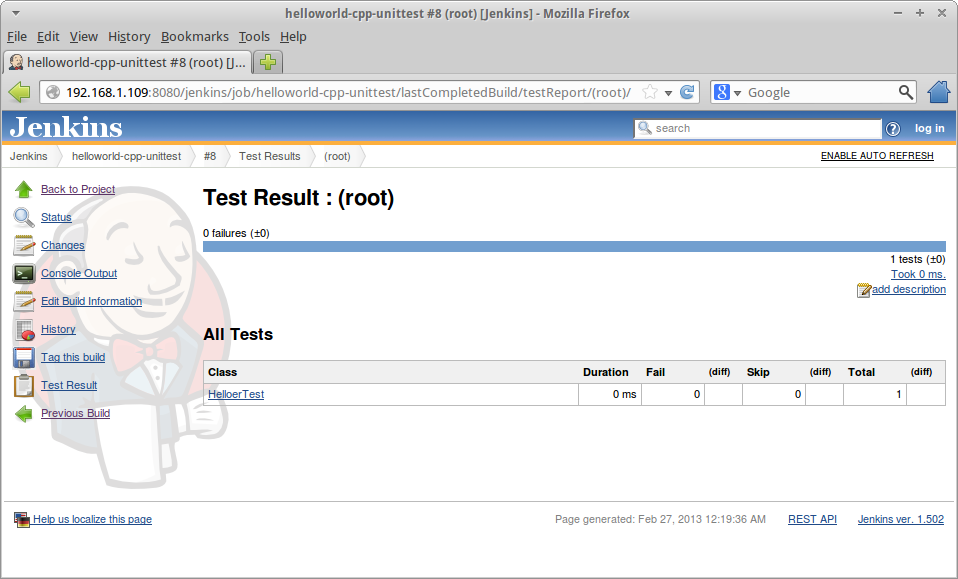Image resolution: width=958 pixels, height=579 pixels.
Task: Select the helloworld-cpp-unittest #8 browser tab
Action: (128, 62)
